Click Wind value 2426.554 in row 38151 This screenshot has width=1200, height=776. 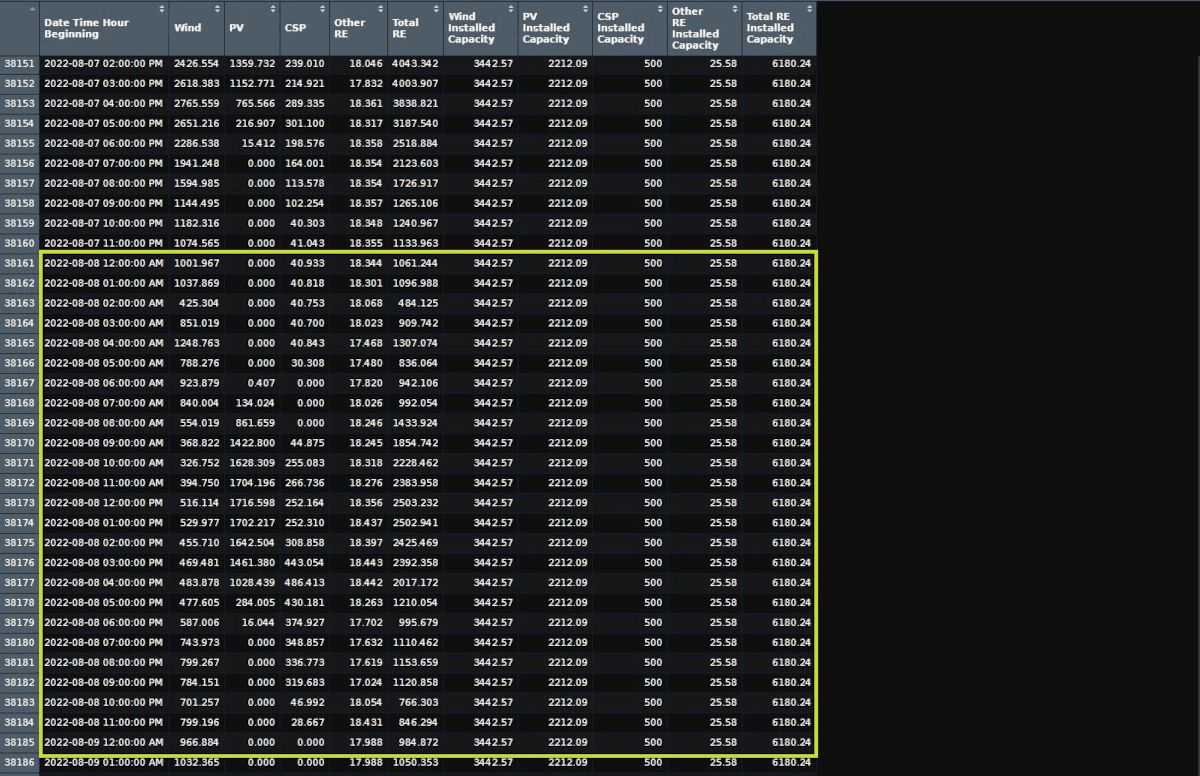click(x=196, y=63)
